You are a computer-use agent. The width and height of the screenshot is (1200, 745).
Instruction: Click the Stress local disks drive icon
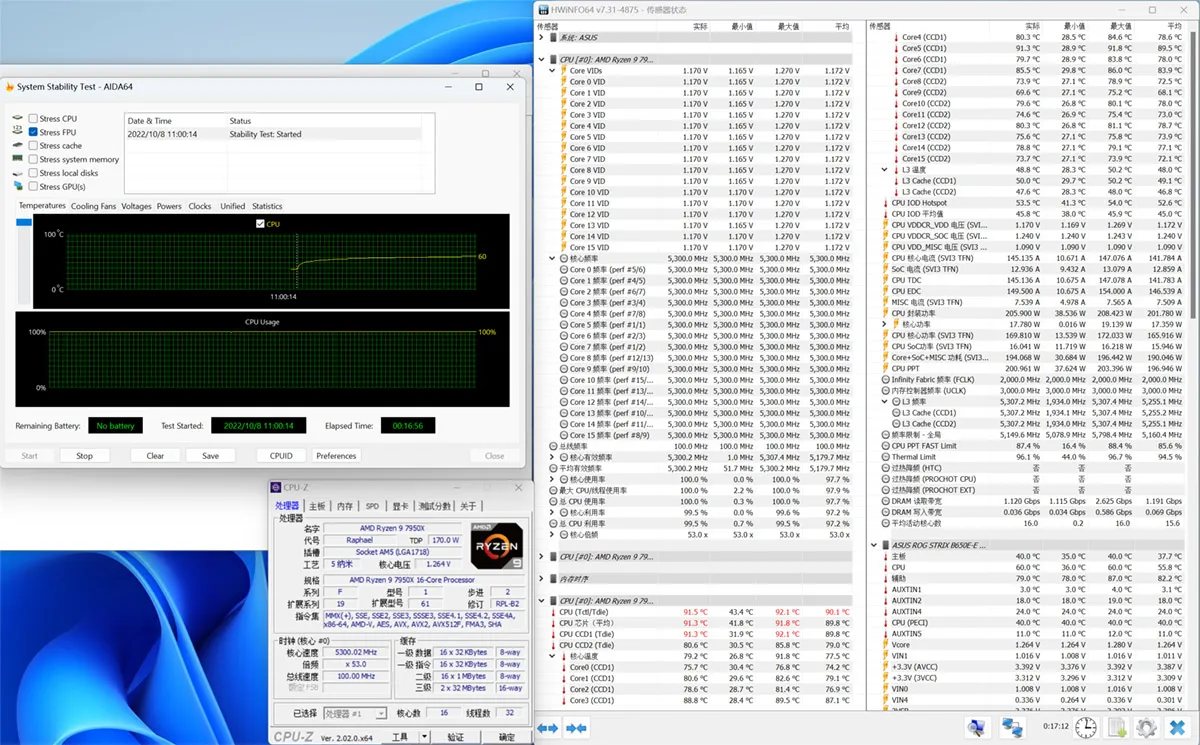pos(17,173)
